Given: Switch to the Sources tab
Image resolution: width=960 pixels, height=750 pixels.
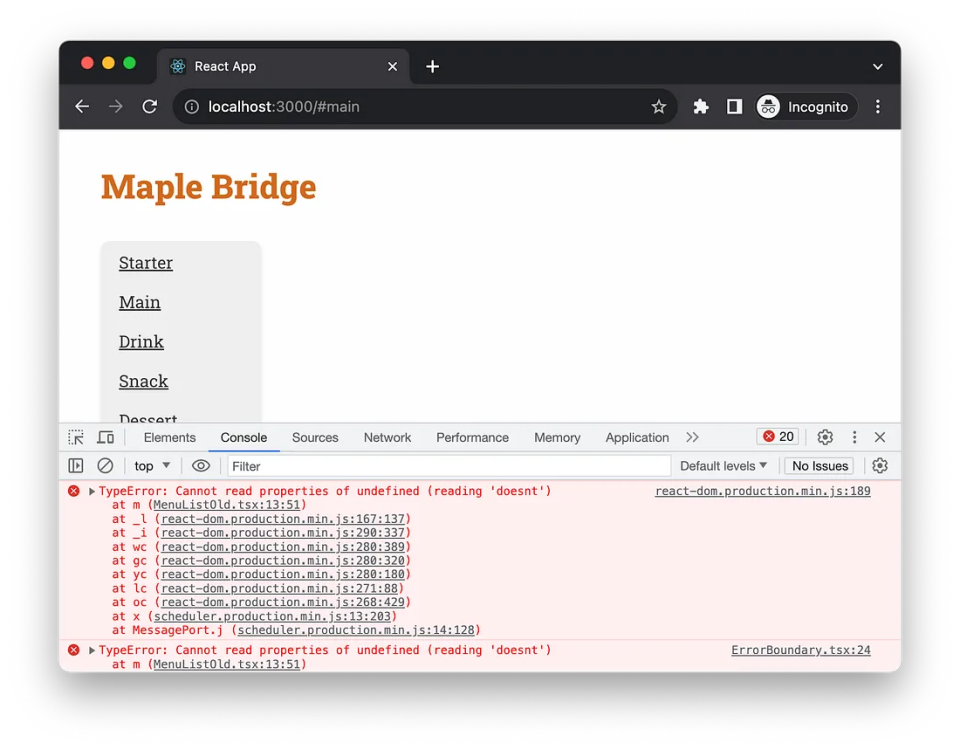Looking at the screenshot, I should pyautogui.click(x=315, y=437).
